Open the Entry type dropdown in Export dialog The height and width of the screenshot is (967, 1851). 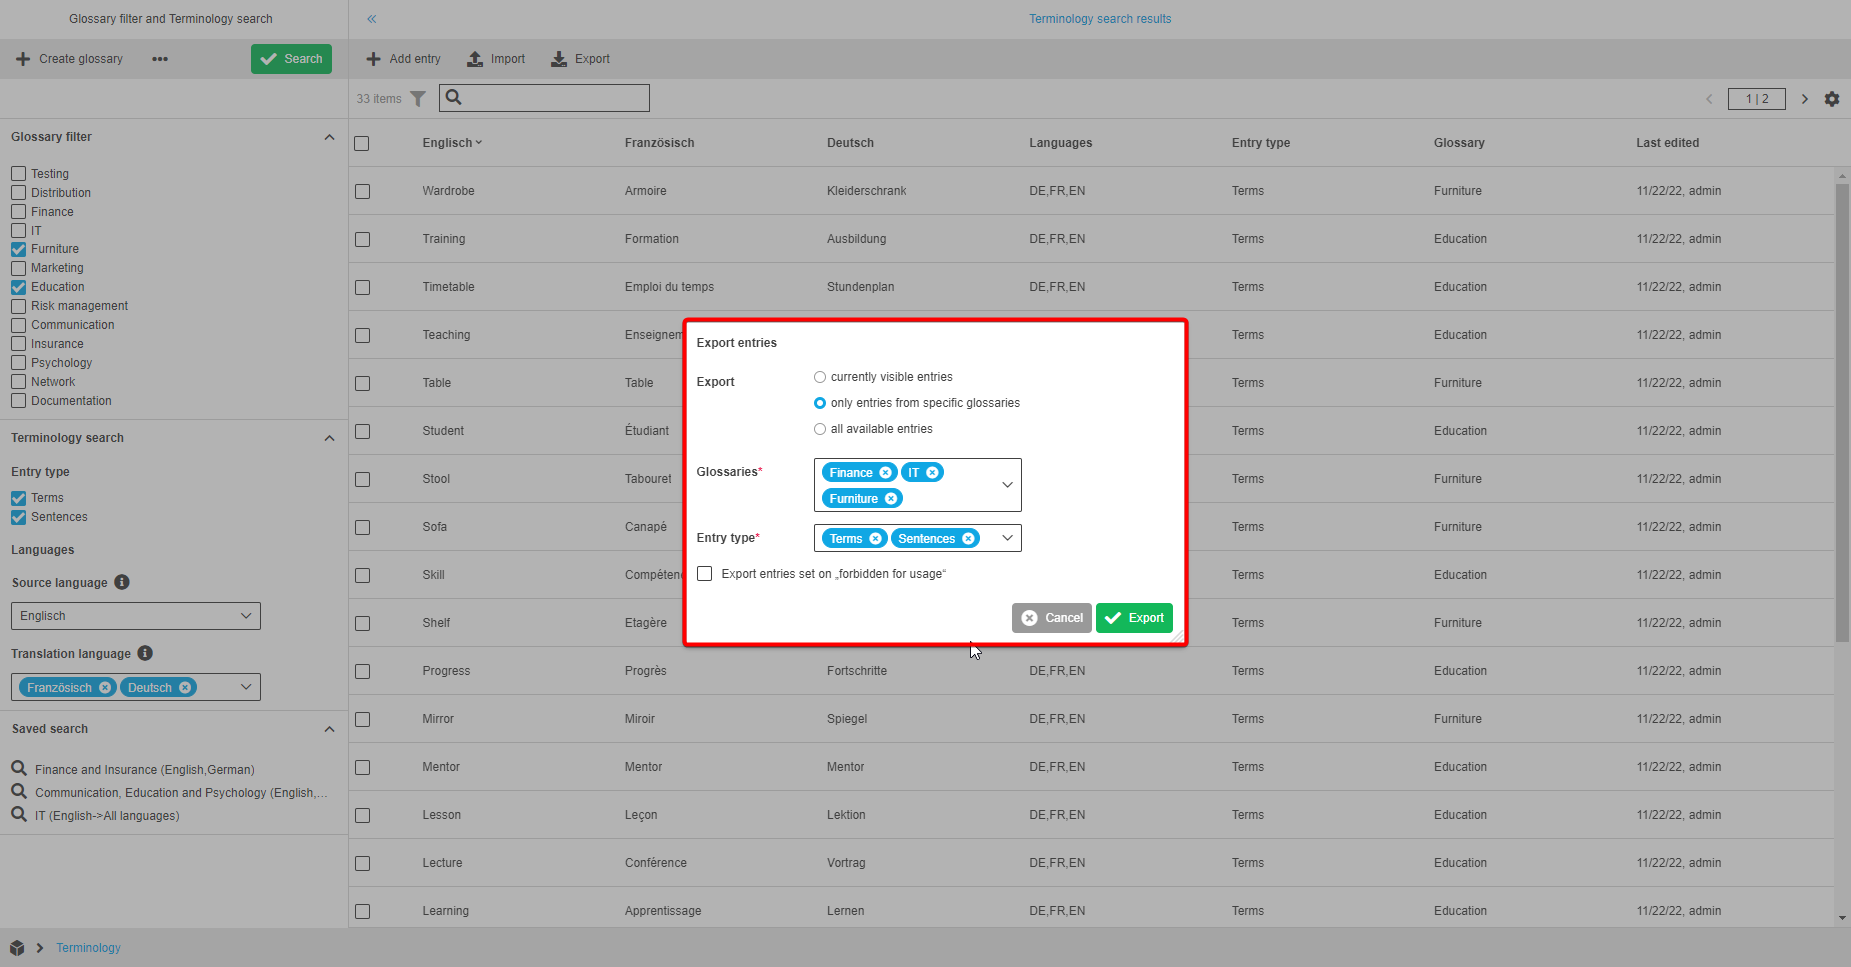[x=1007, y=538]
